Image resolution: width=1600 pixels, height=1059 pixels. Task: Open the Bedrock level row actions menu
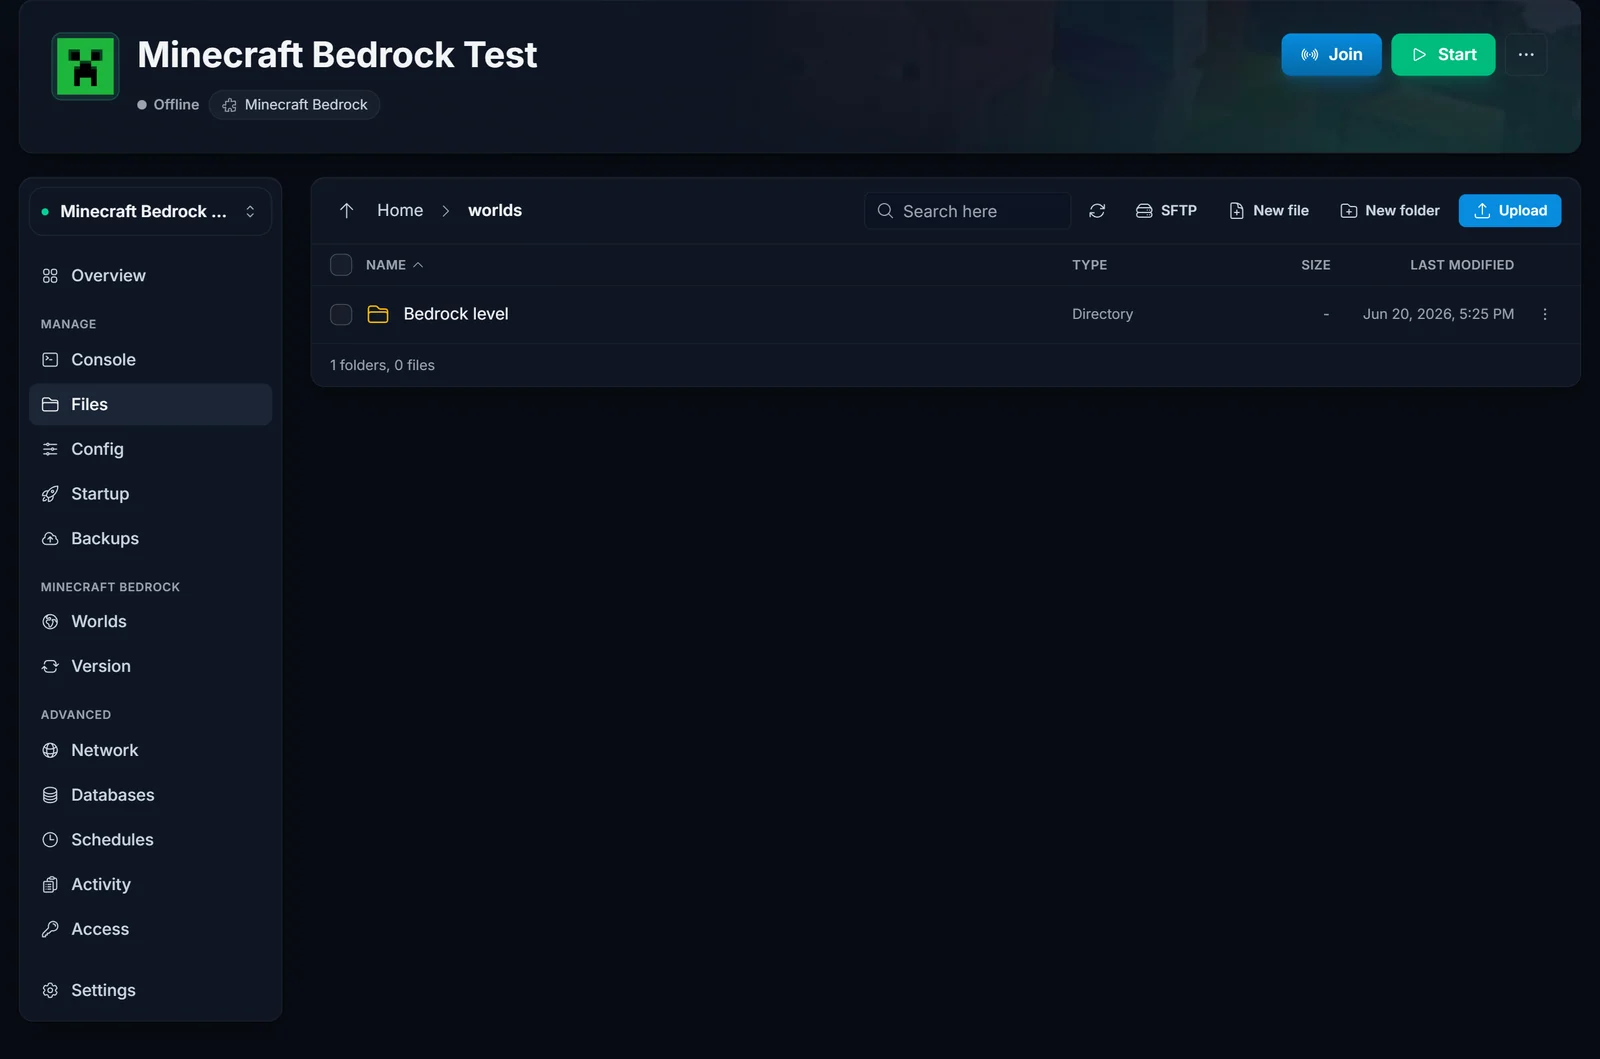coord(1545,314)
